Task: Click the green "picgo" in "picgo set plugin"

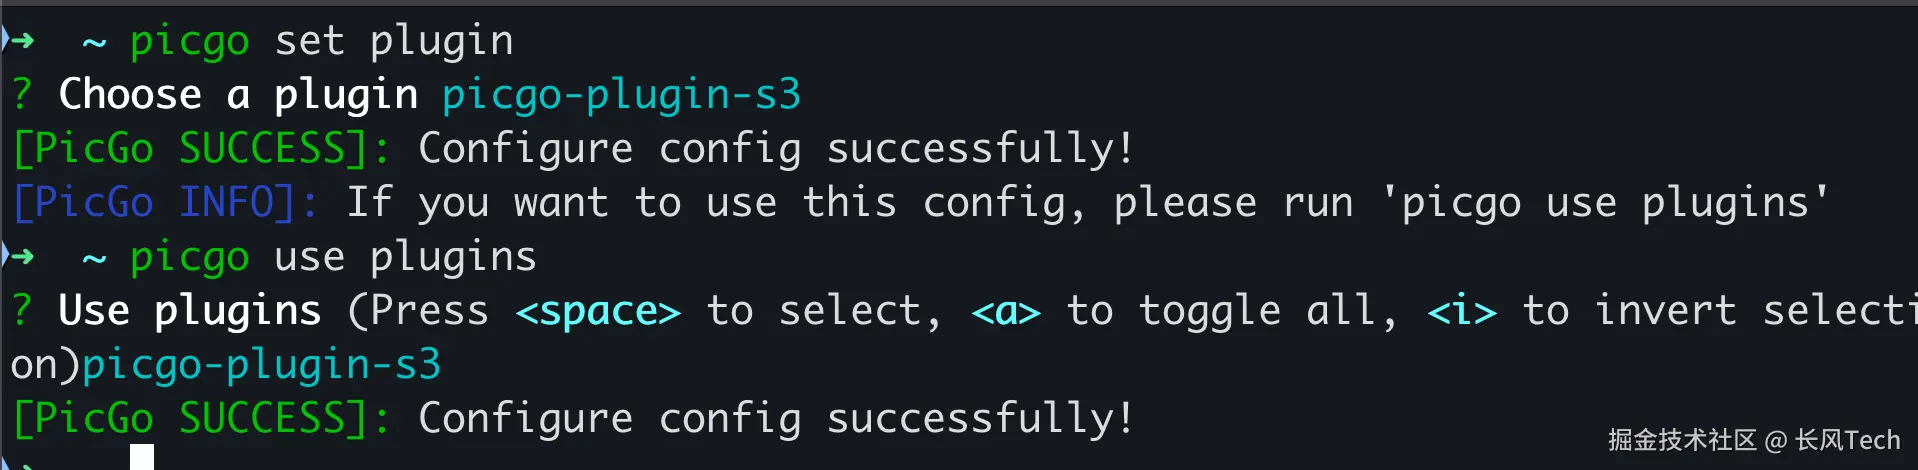Action: tap(189, 41)
